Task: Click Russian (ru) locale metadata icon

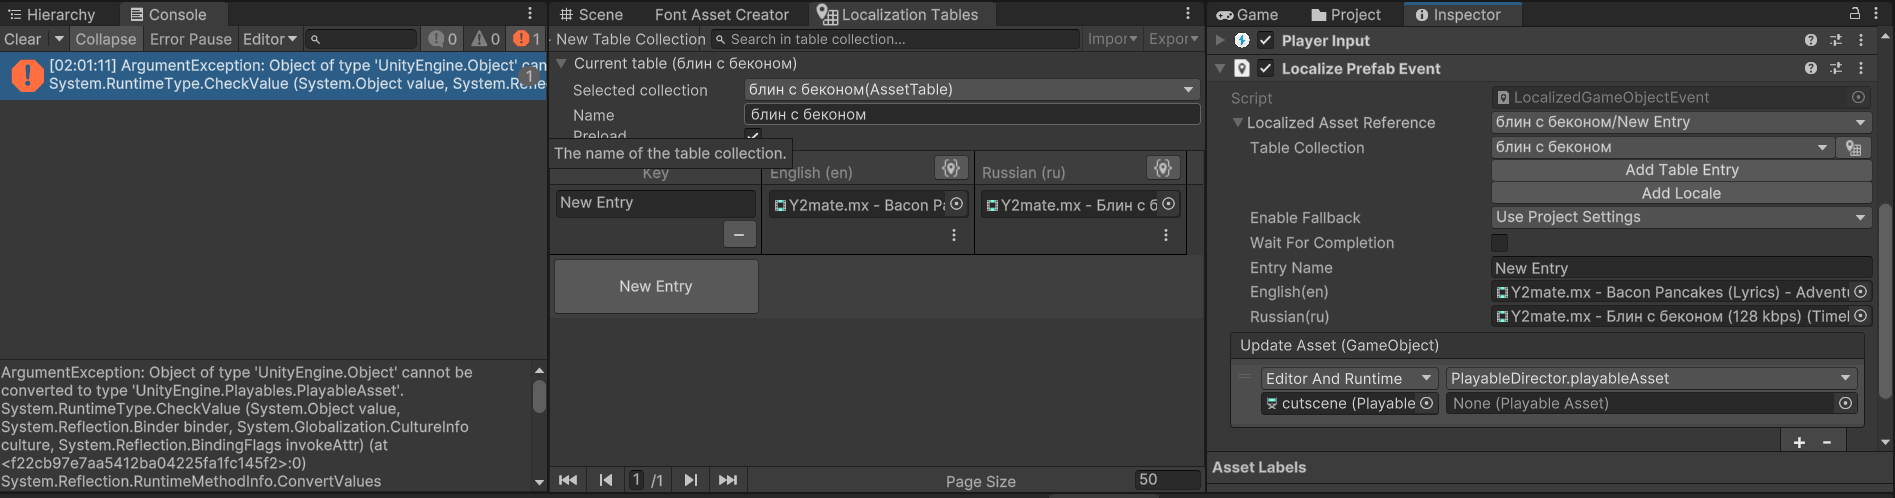Action: pos(1162,168)
